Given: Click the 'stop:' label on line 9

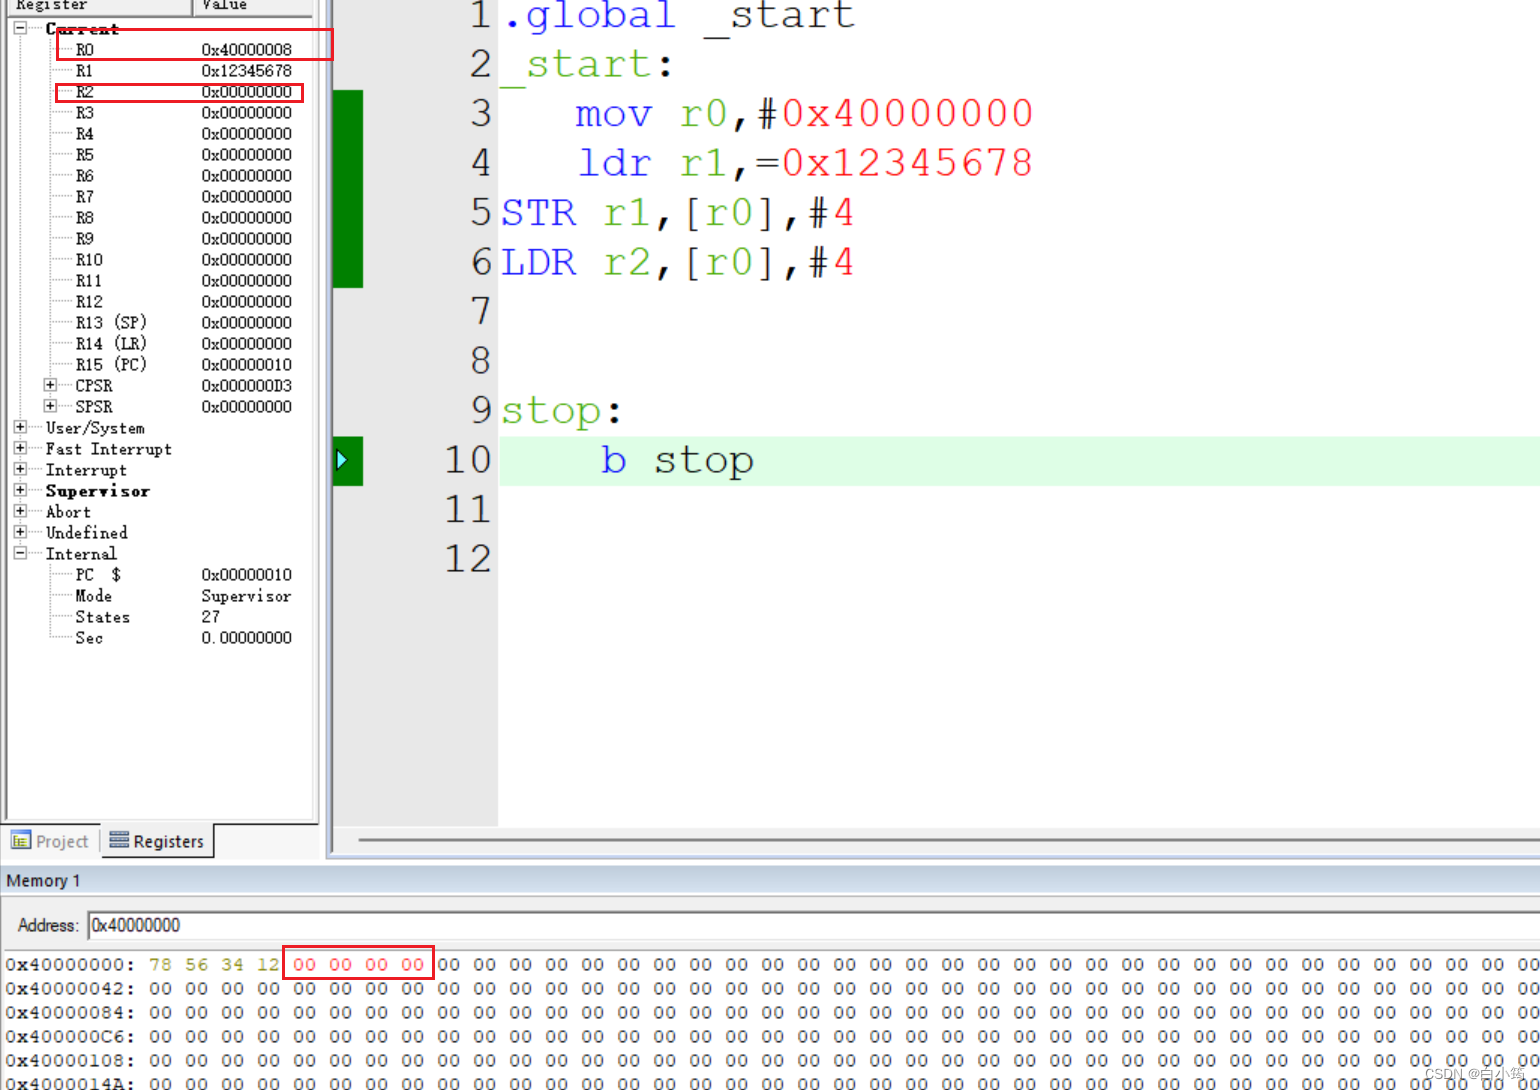Looking at the screenshot, I should click(x=561, y=411).
